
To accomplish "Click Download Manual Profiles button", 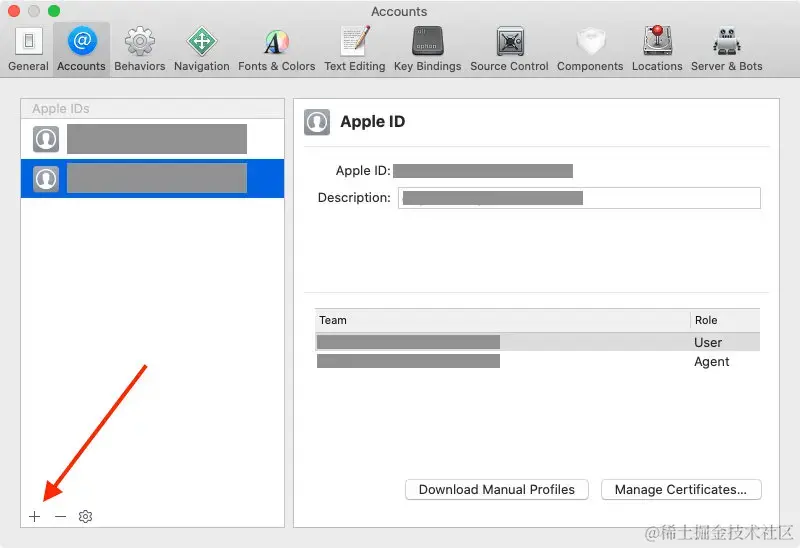I will click(x=497, y=489).
